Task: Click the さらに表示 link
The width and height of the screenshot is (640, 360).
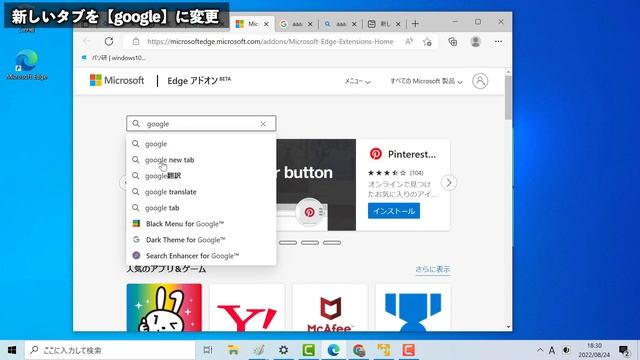Action: (433, 269)
